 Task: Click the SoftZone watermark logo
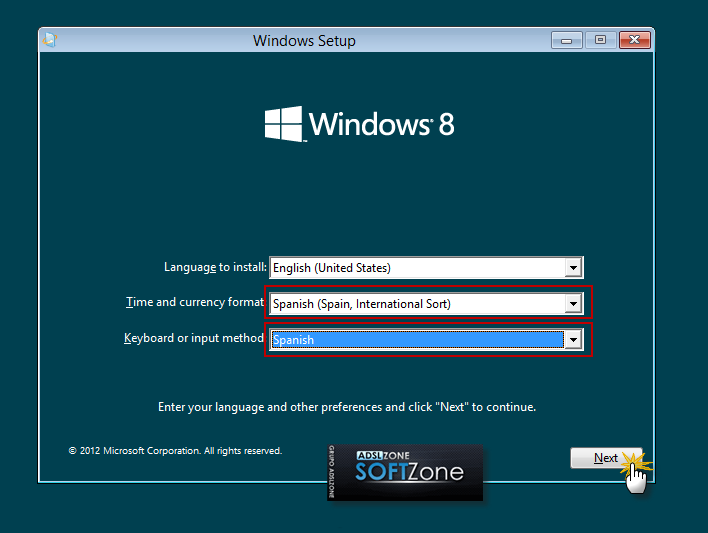pos(405,471)
